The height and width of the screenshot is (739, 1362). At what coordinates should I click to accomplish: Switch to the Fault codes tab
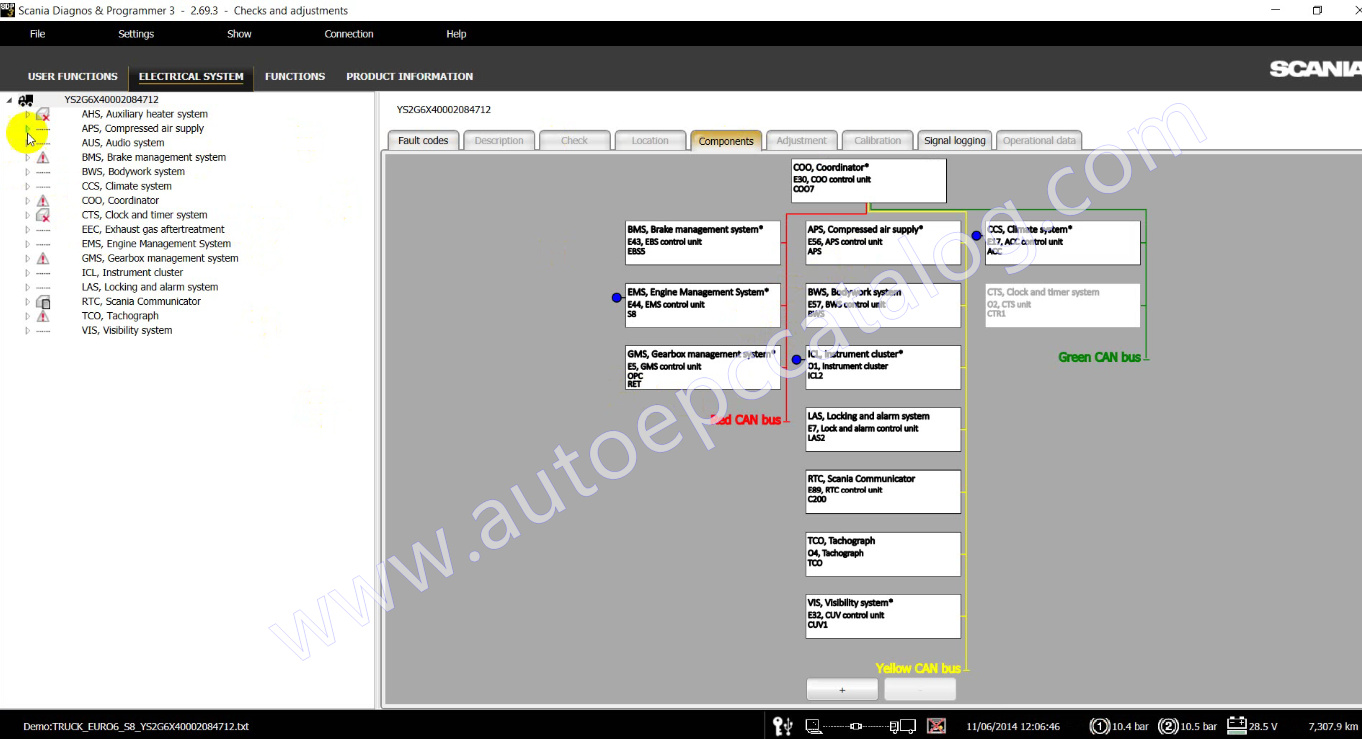423,141
